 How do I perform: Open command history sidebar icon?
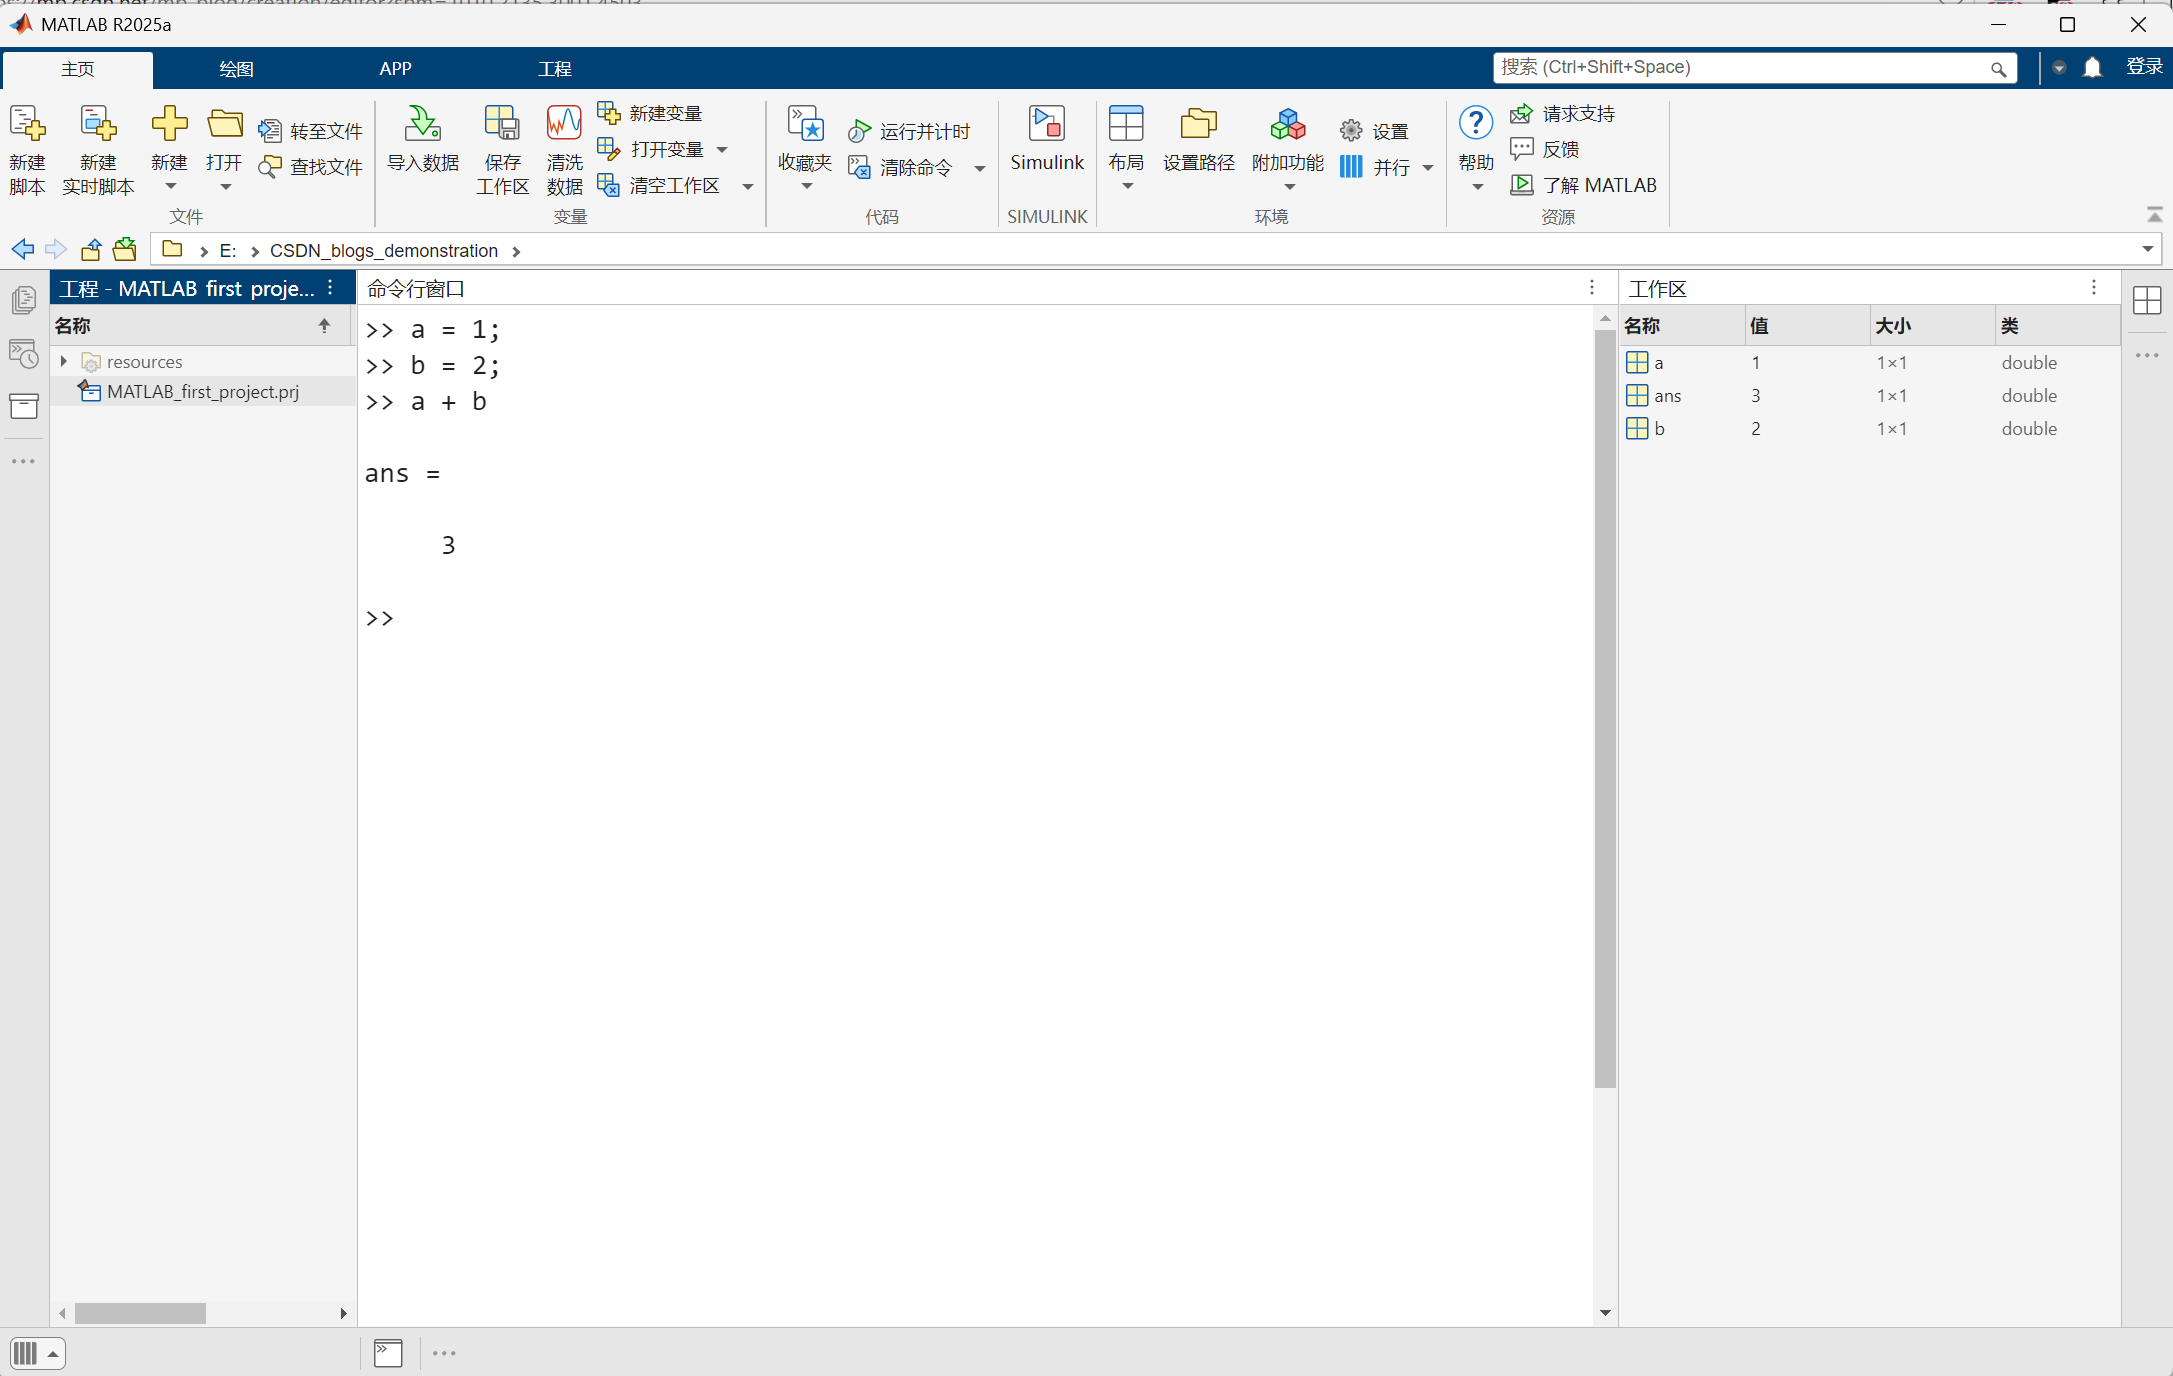(x=23, y=353)
